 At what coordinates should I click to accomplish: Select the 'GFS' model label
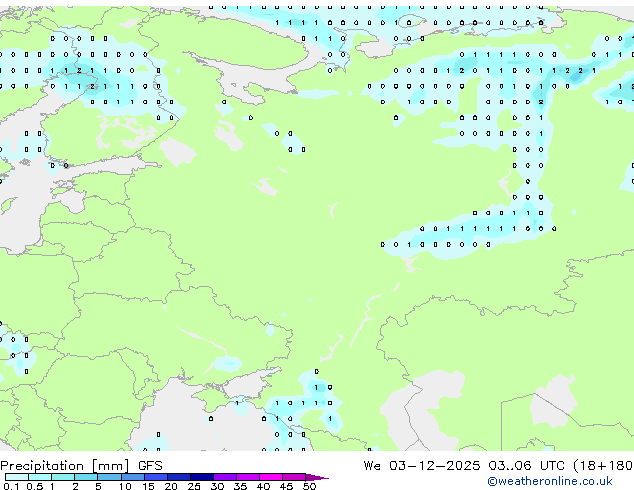point(150,466)
